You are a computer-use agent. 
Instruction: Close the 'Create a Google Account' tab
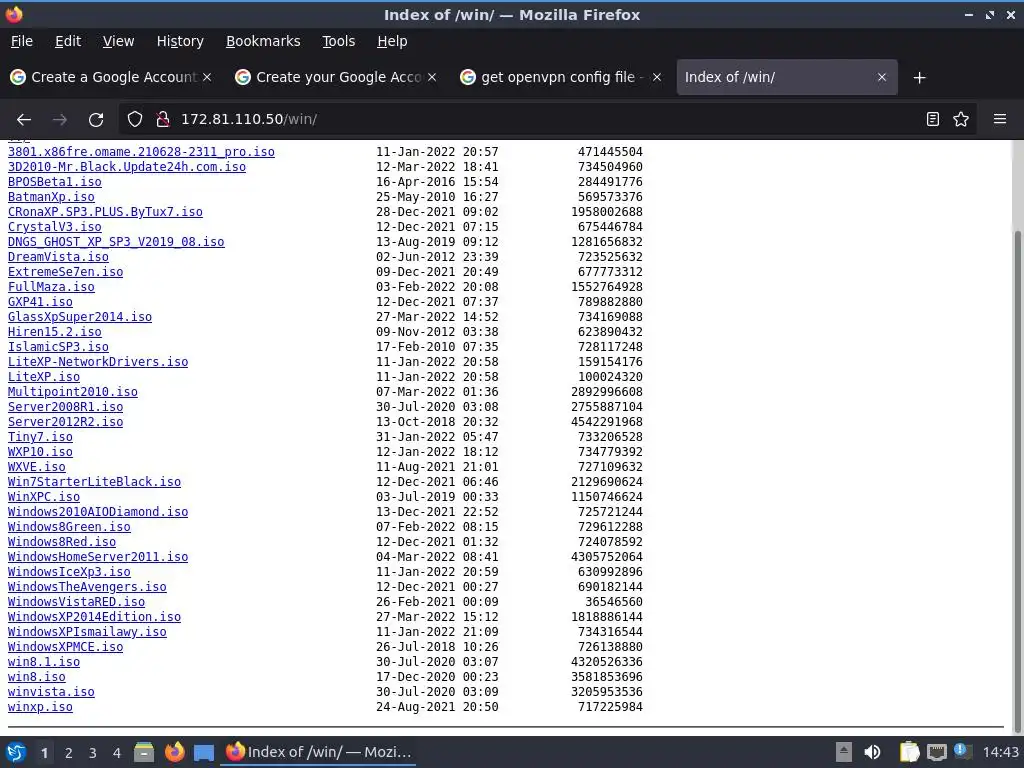pyautogui.click(x=207, y=77)
